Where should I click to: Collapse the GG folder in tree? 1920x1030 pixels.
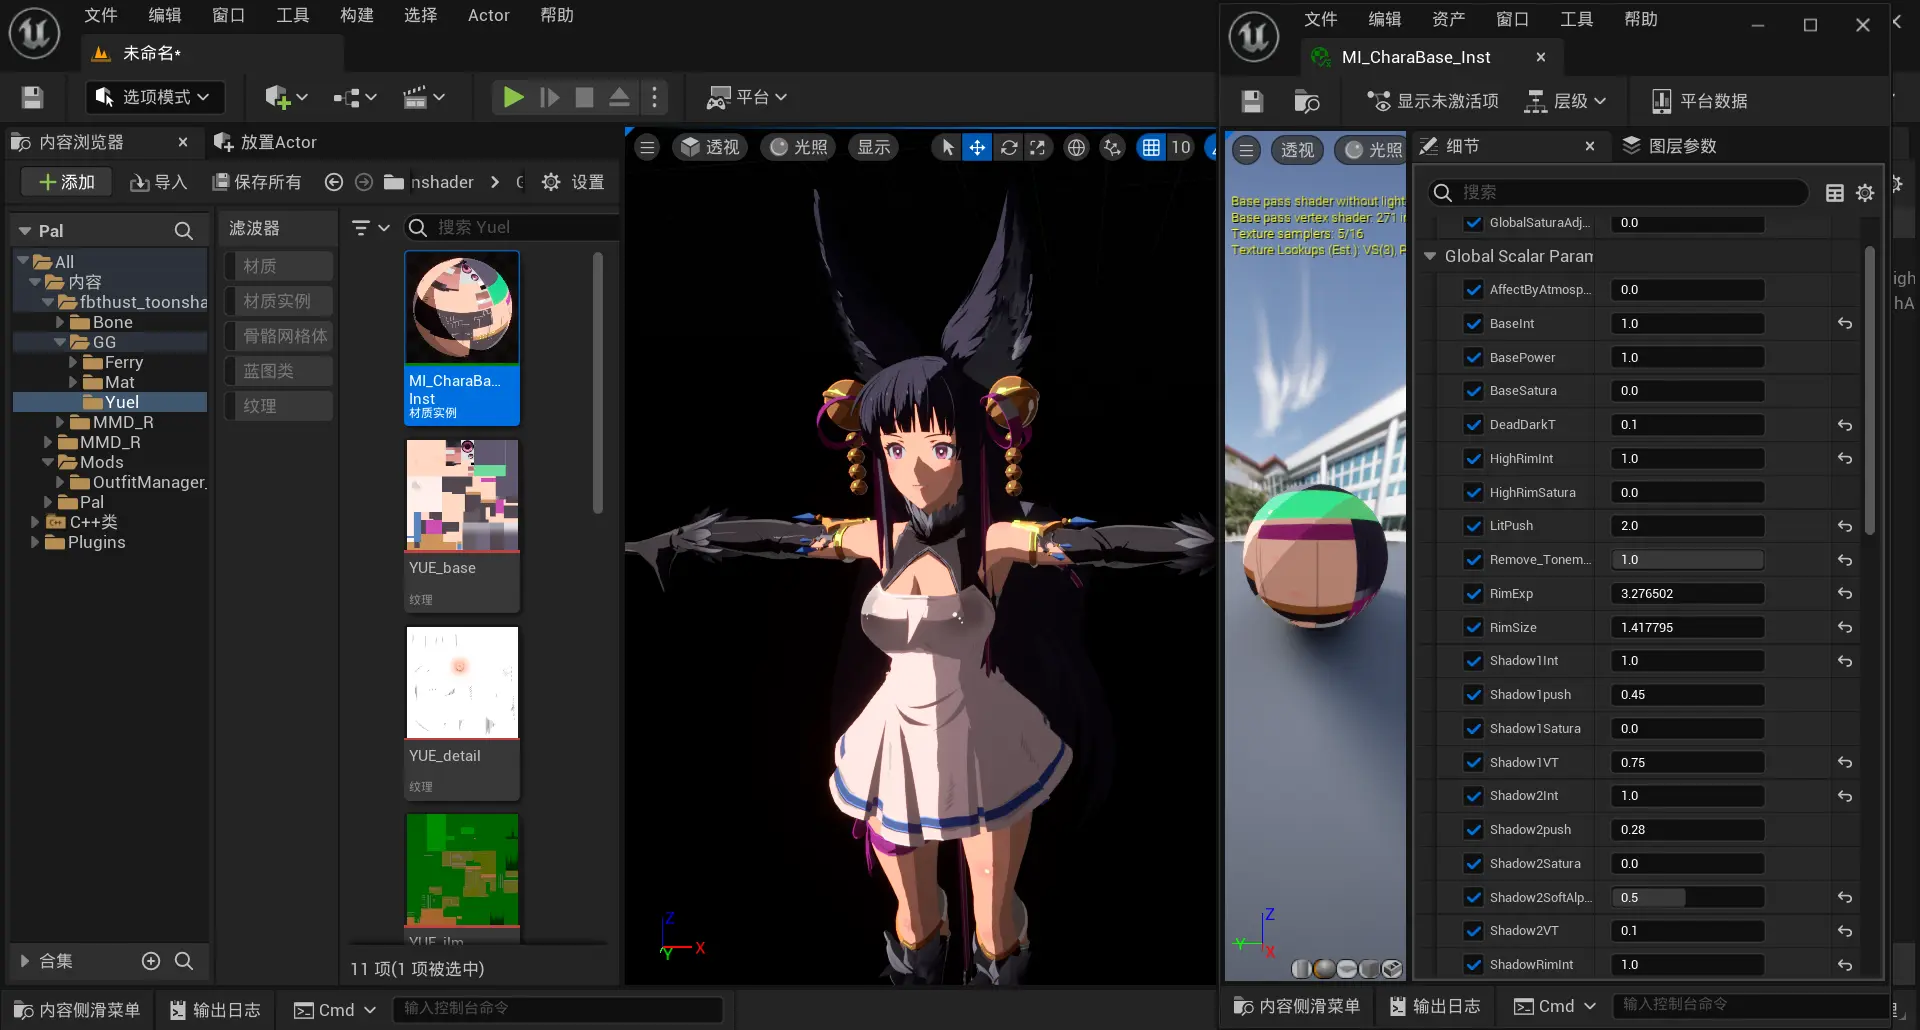point(60,342)
